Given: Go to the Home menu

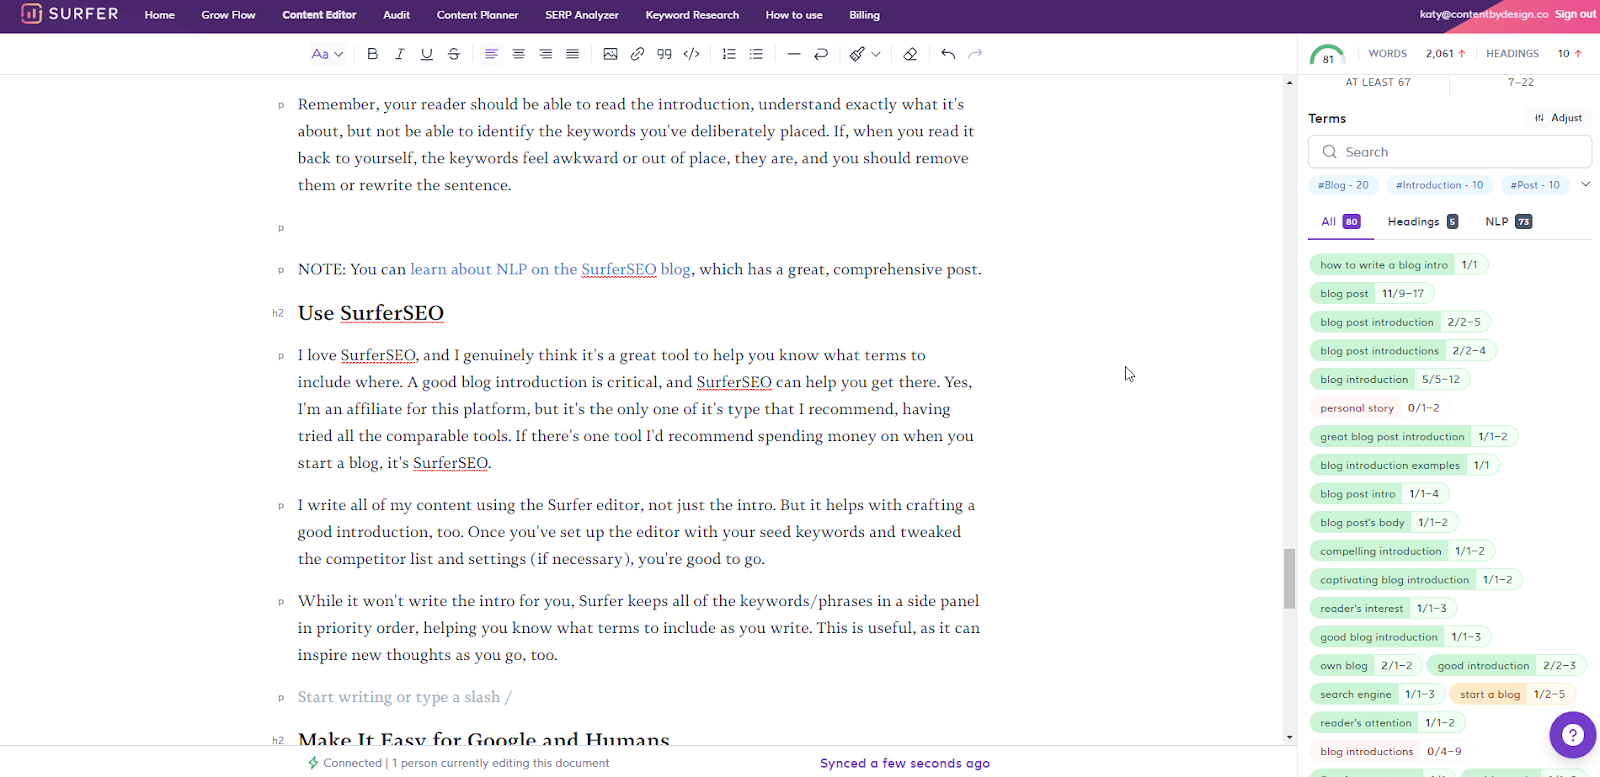Looking at the screenshot, I should click(159, 15).
